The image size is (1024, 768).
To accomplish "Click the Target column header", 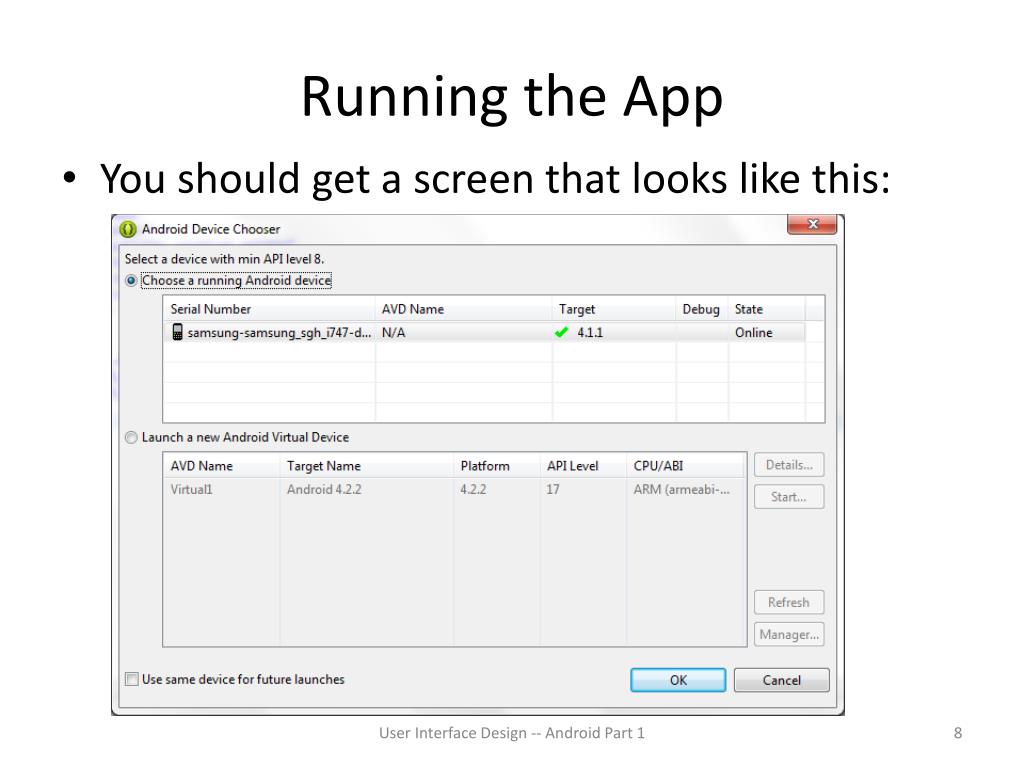I will coord(614,309).
